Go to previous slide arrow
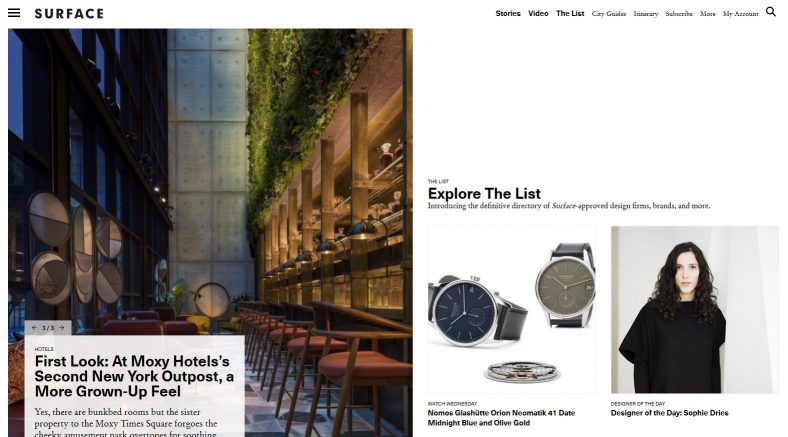The image size is (788, 437). coord(35,327)
